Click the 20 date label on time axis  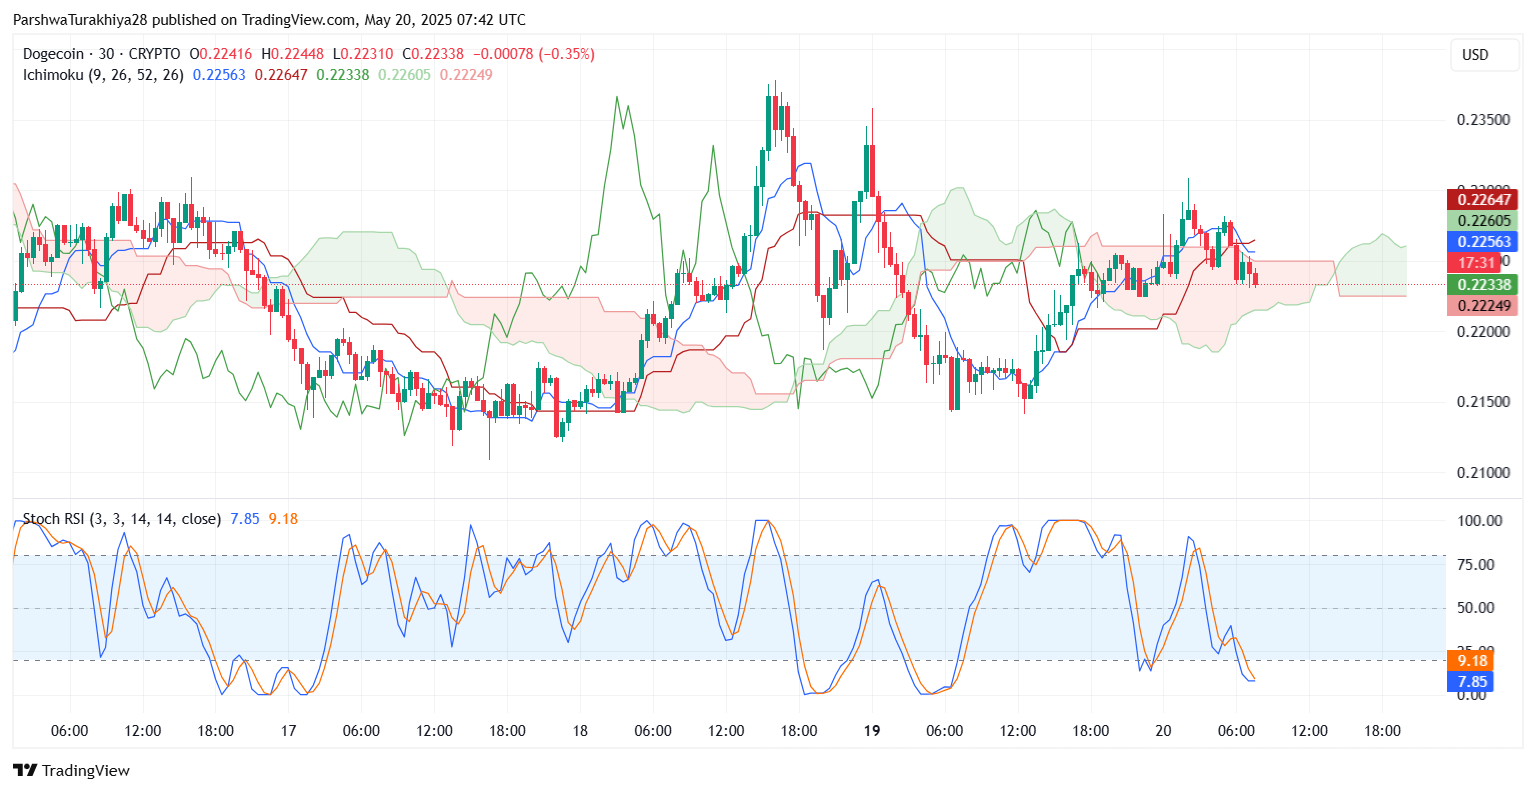[1163, 731]
